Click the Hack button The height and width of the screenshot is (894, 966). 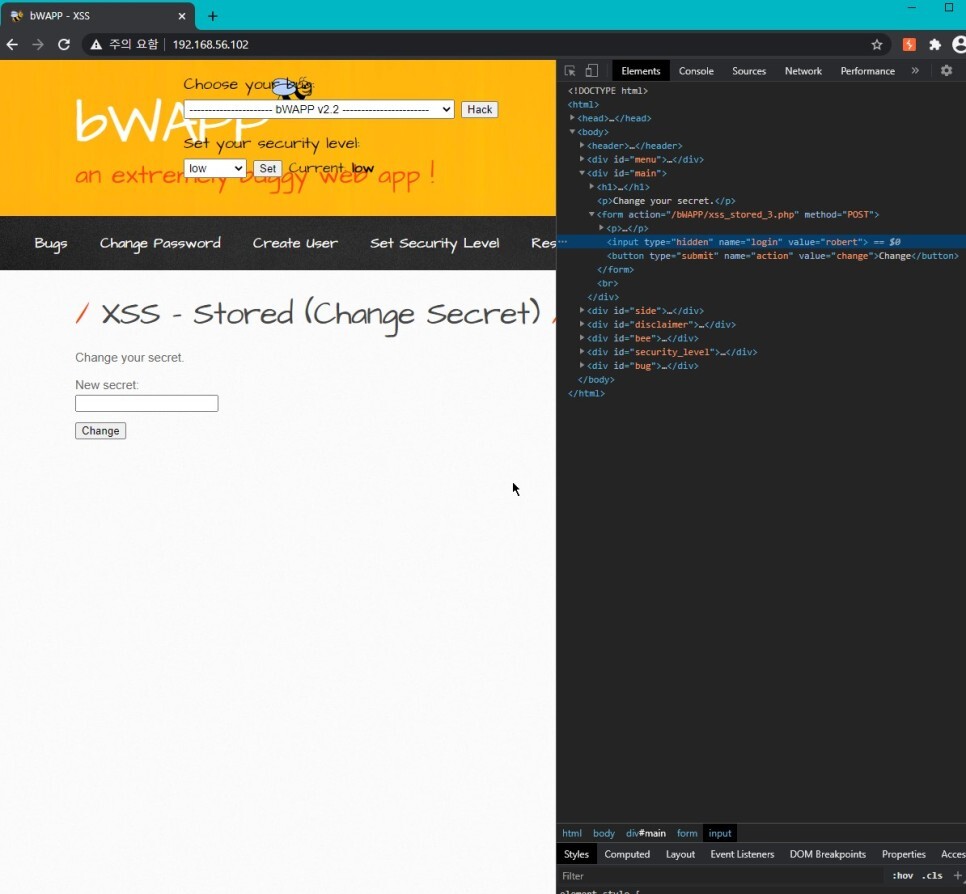[479, 109]
